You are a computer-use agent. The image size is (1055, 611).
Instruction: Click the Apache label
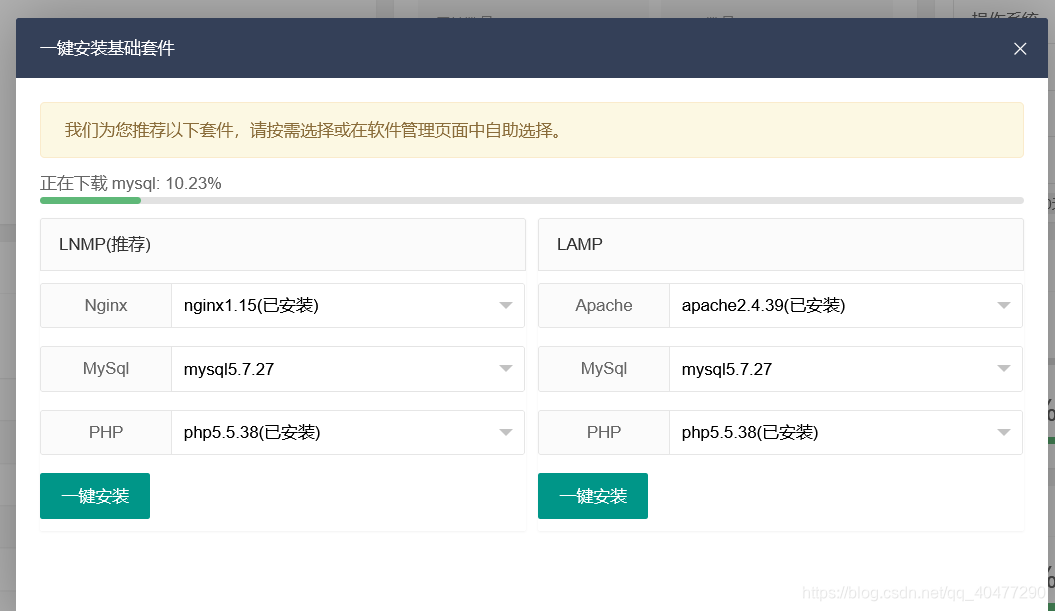(604, 306)
